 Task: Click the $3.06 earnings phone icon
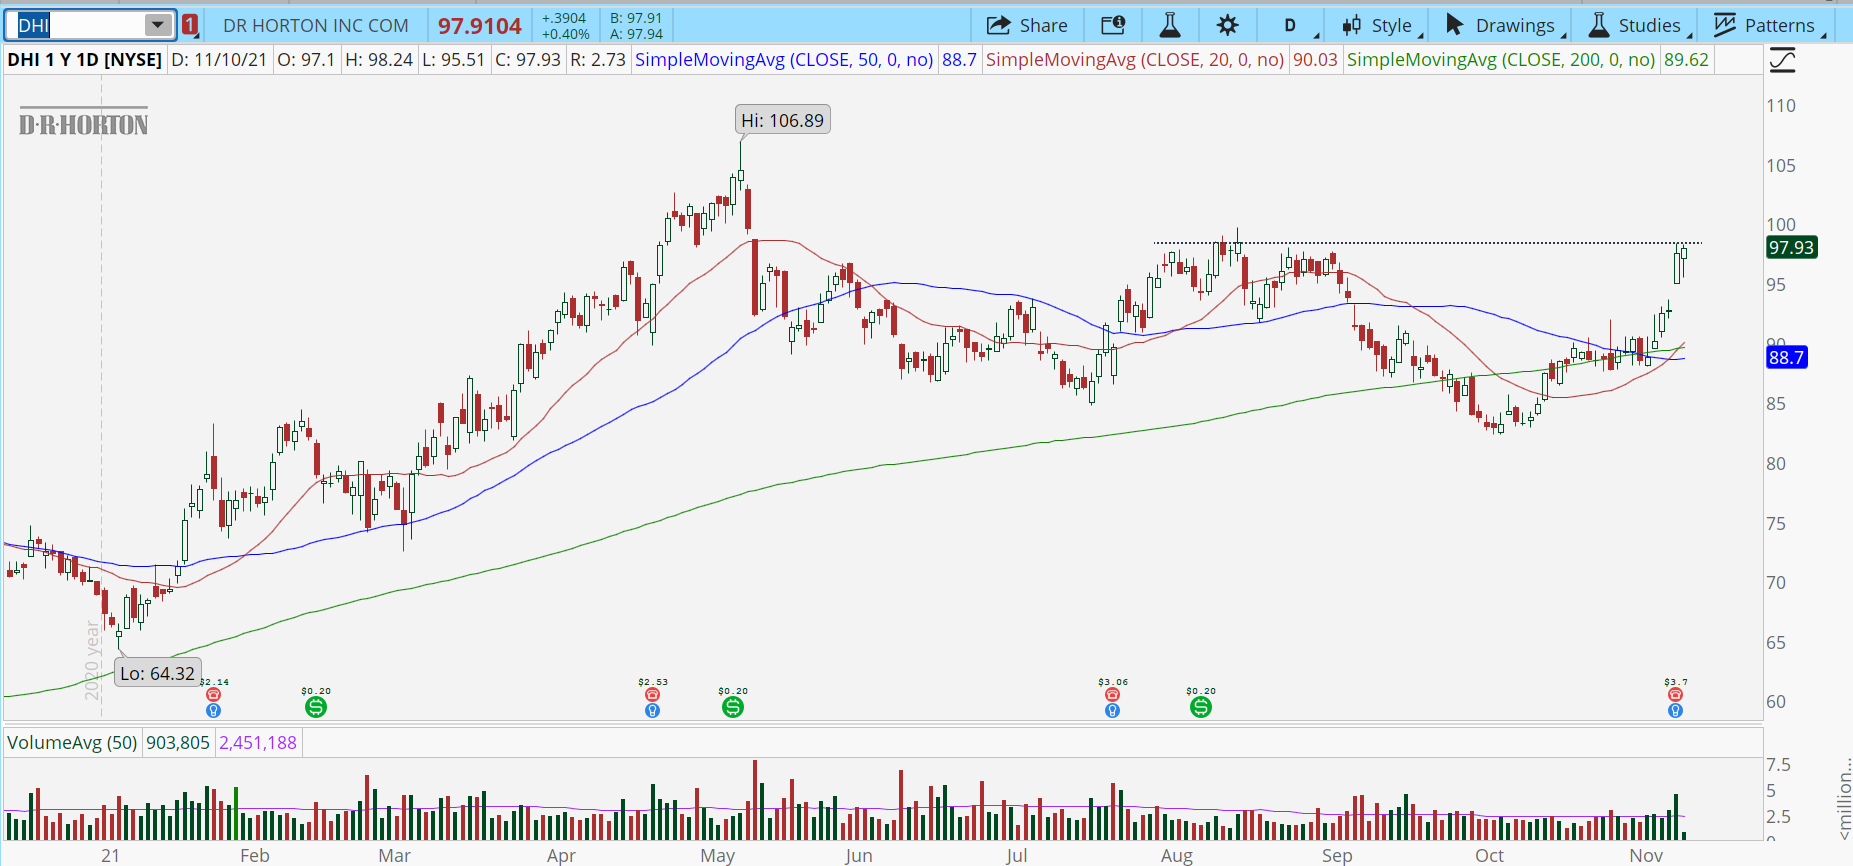[1112, 694]
